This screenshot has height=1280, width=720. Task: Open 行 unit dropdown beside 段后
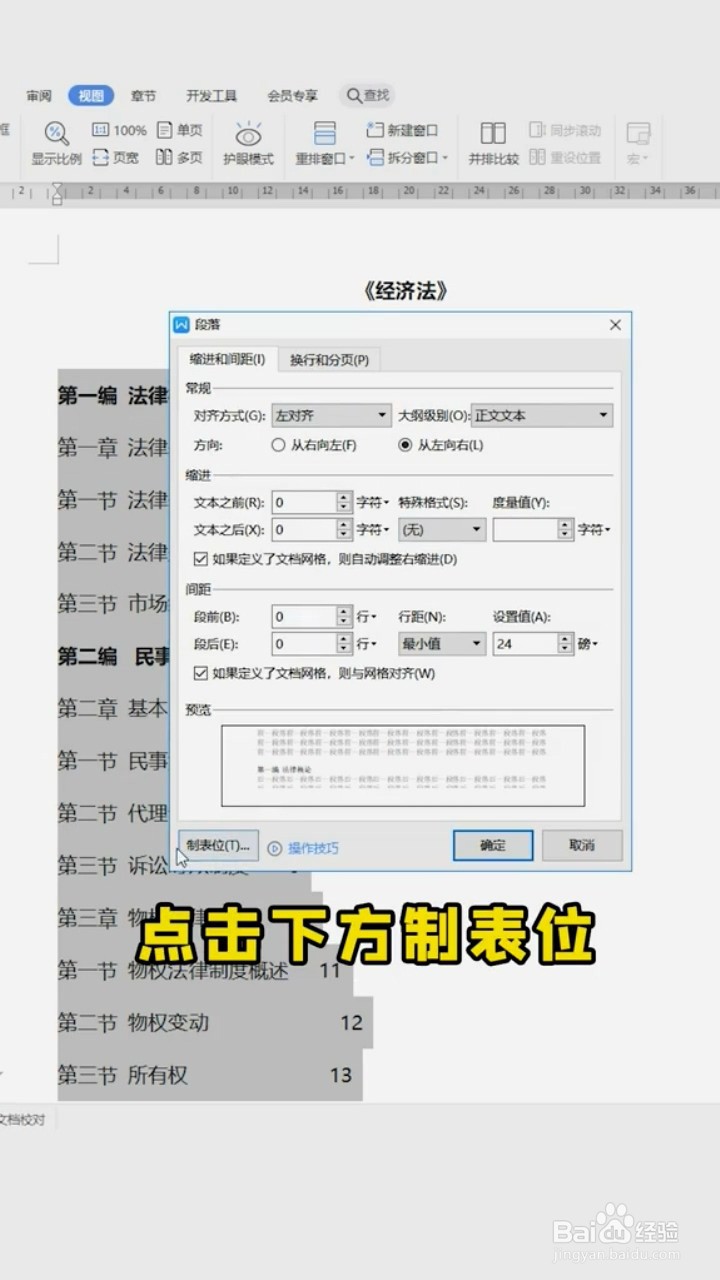367,644
